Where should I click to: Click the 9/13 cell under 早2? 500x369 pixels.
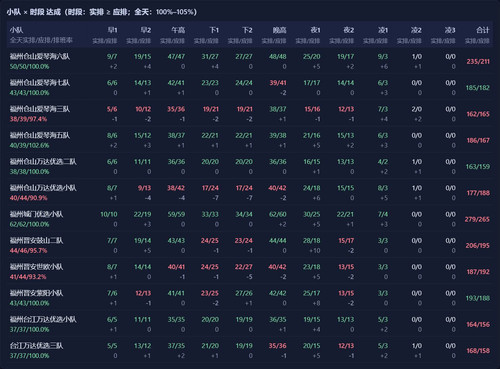coord(145,188)
